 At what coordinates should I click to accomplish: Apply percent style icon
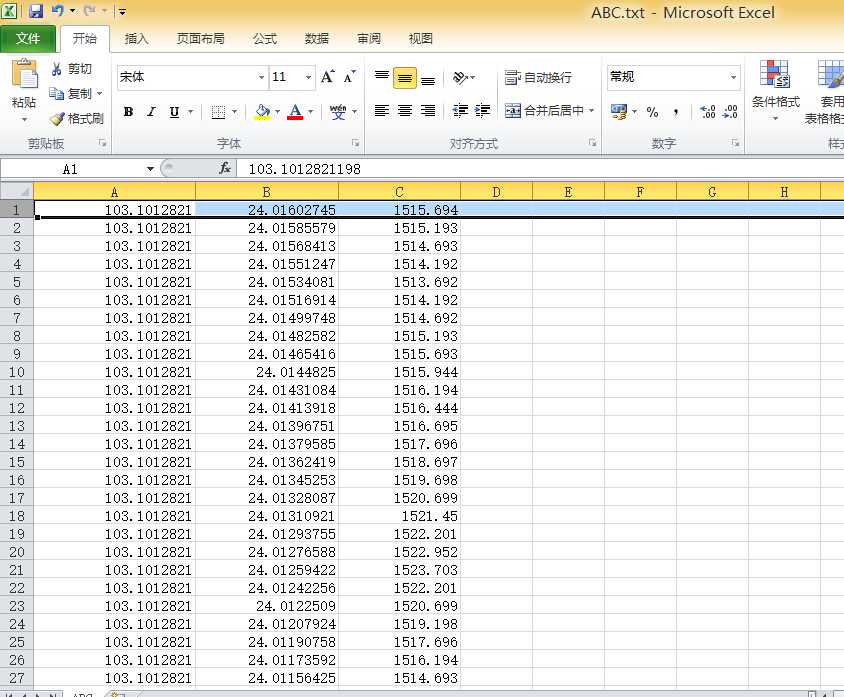652,112
